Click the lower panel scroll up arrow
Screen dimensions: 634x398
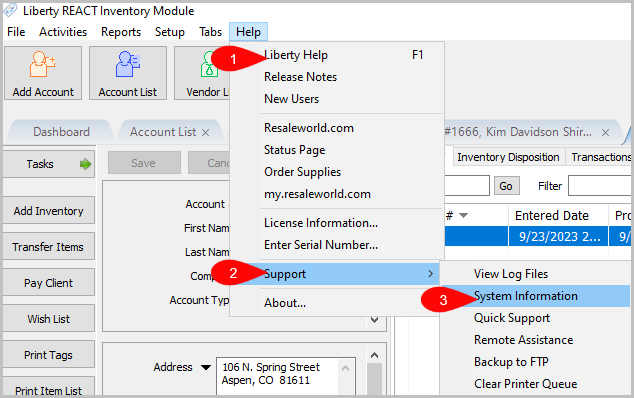[374, 355]
